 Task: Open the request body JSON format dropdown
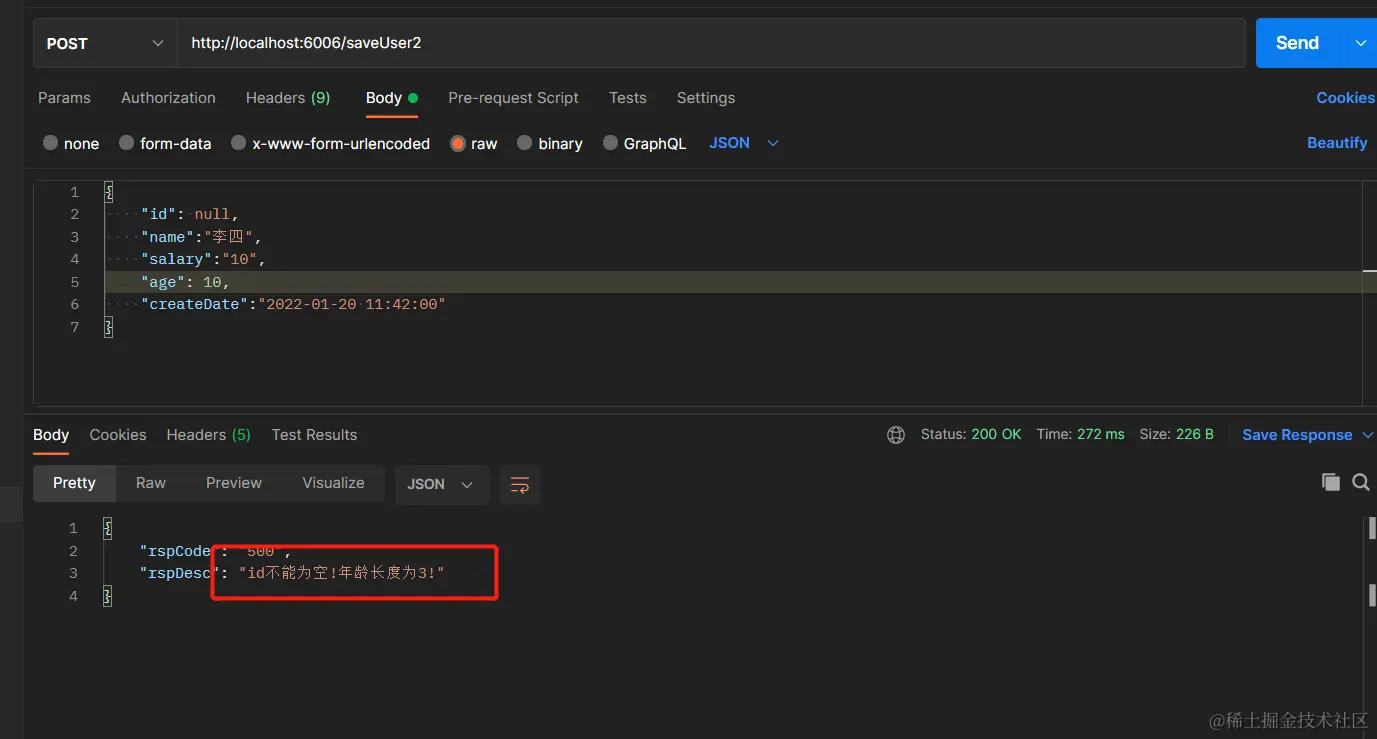744,143
